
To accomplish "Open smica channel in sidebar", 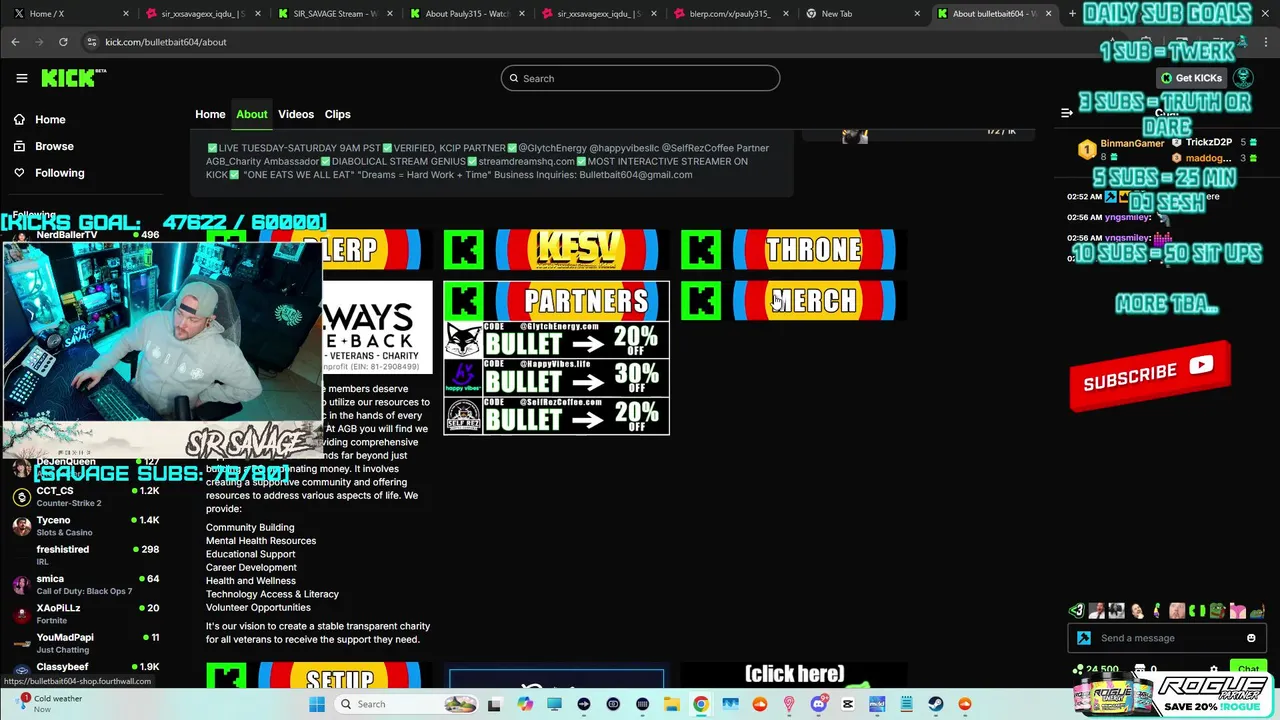I will pos(86,584).
